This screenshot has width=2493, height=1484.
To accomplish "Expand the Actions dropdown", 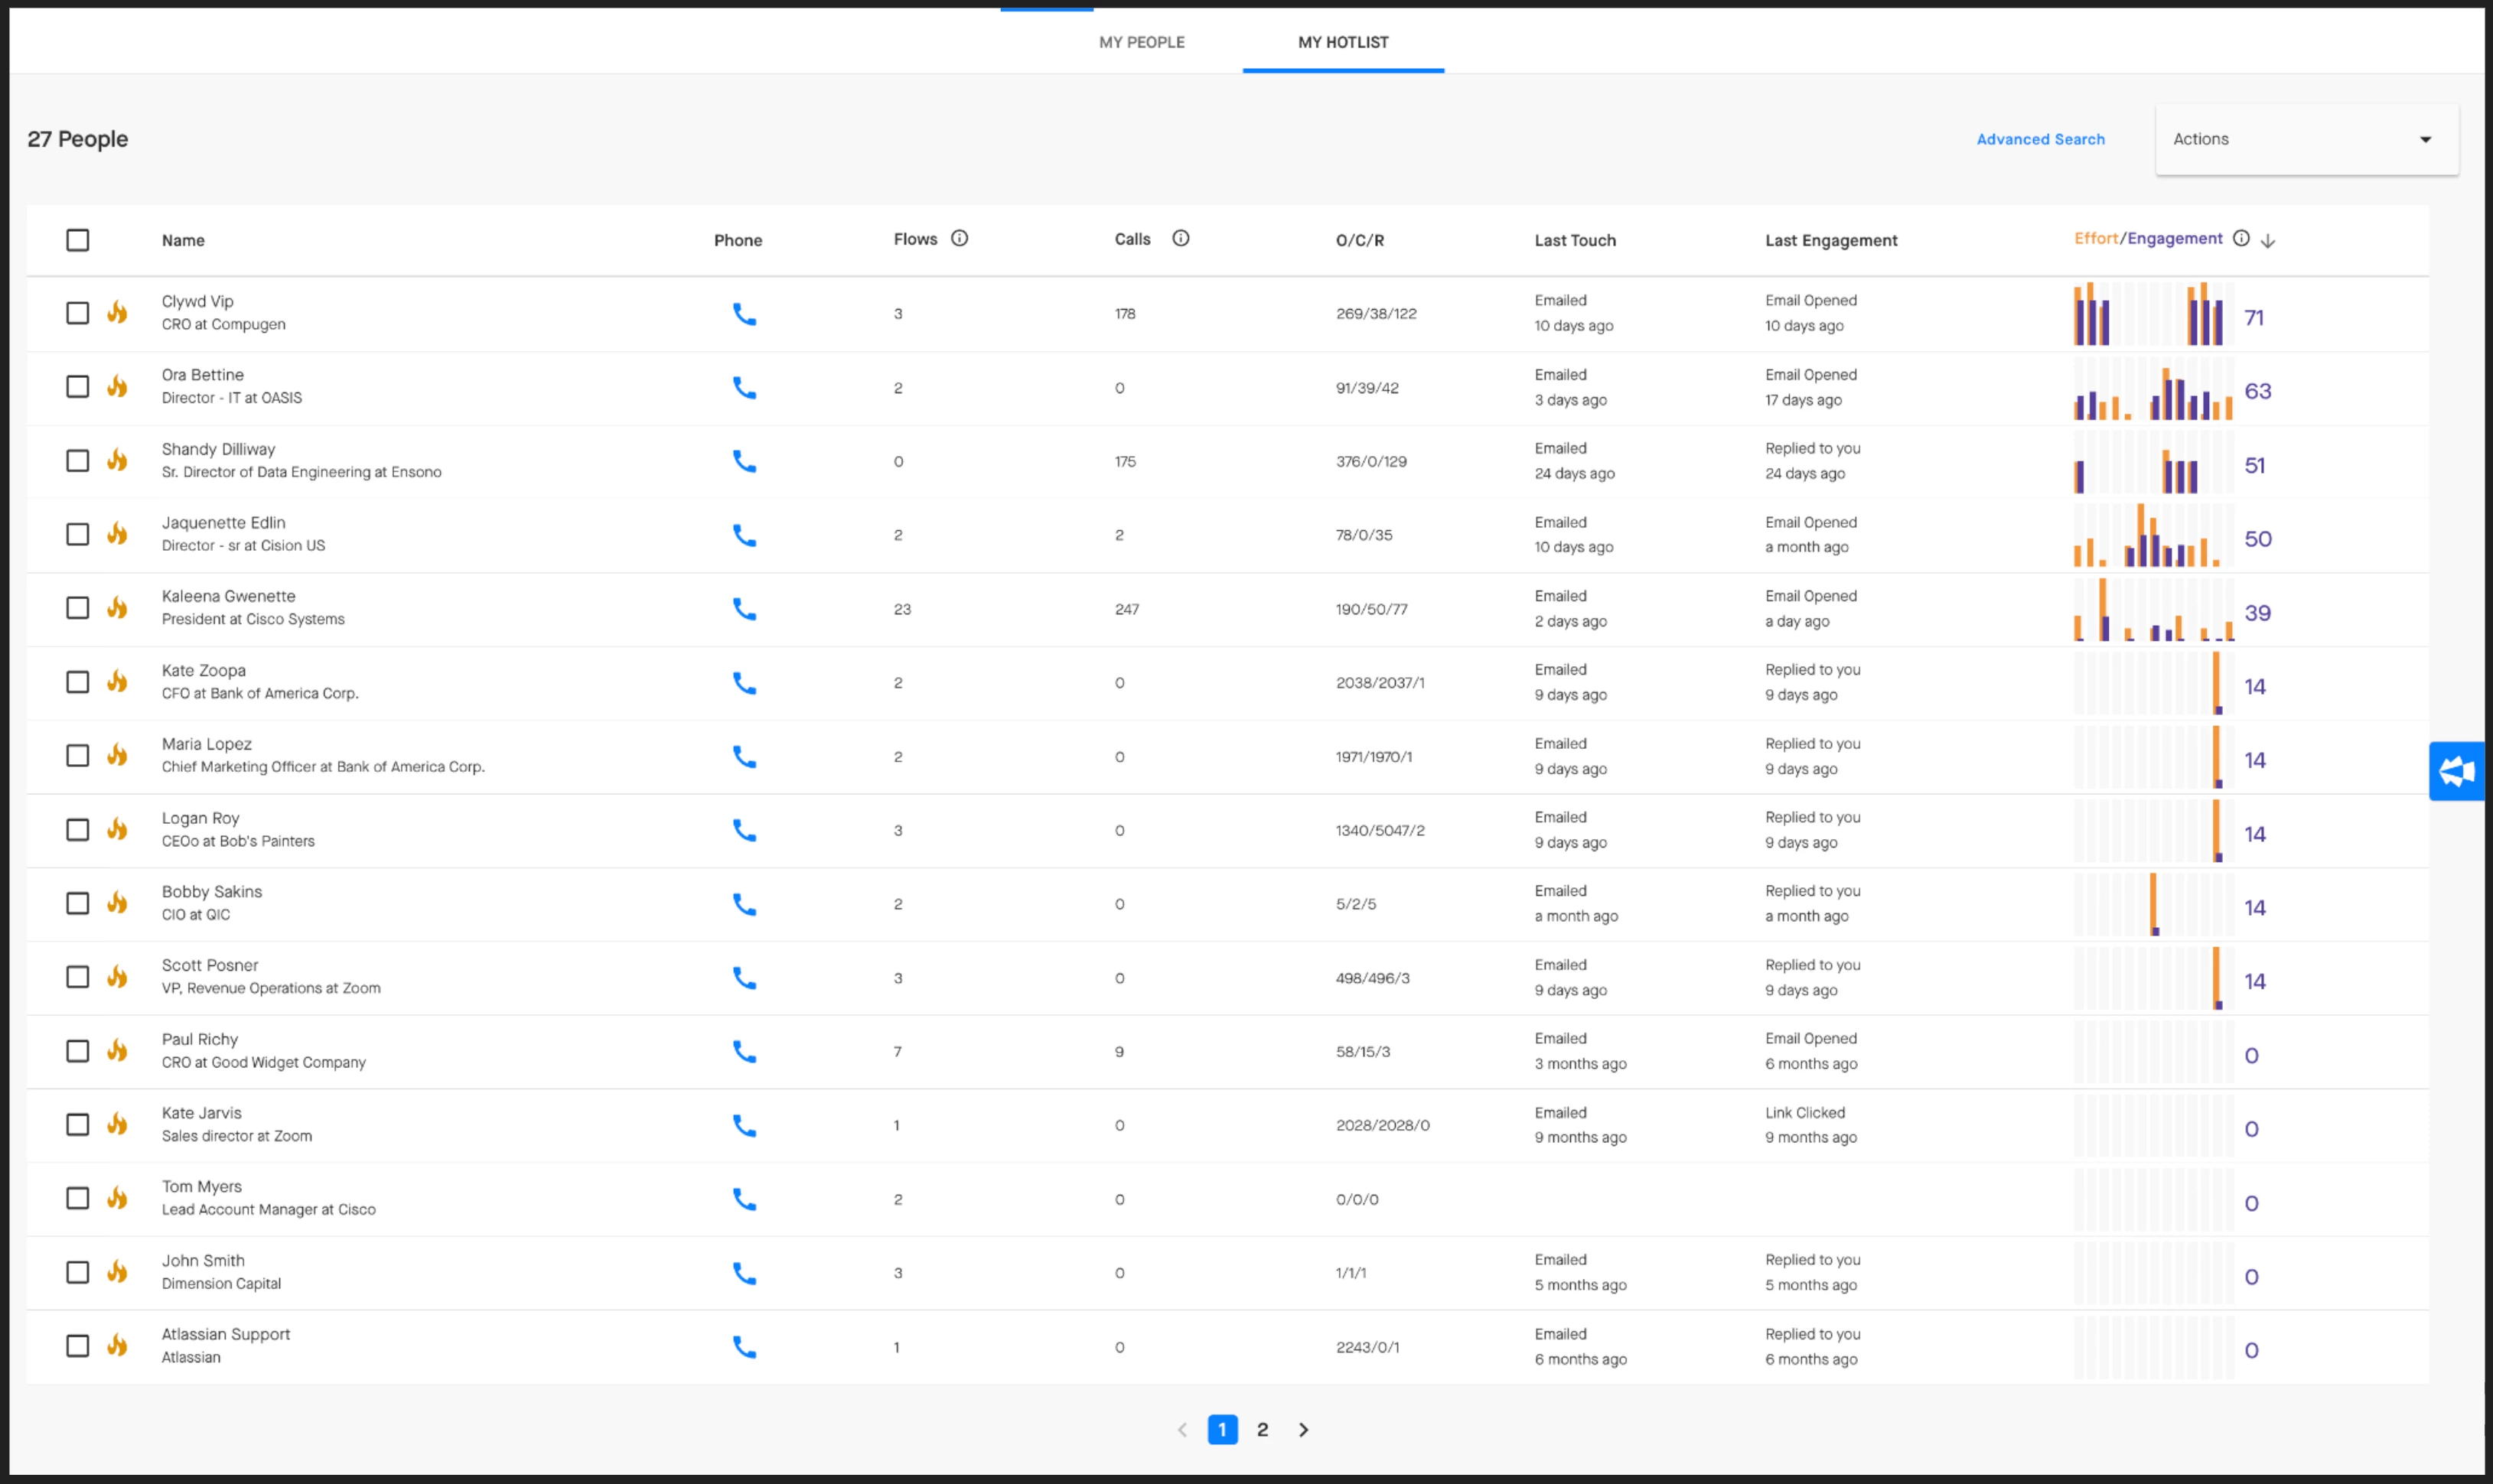I will (2306, 140).
